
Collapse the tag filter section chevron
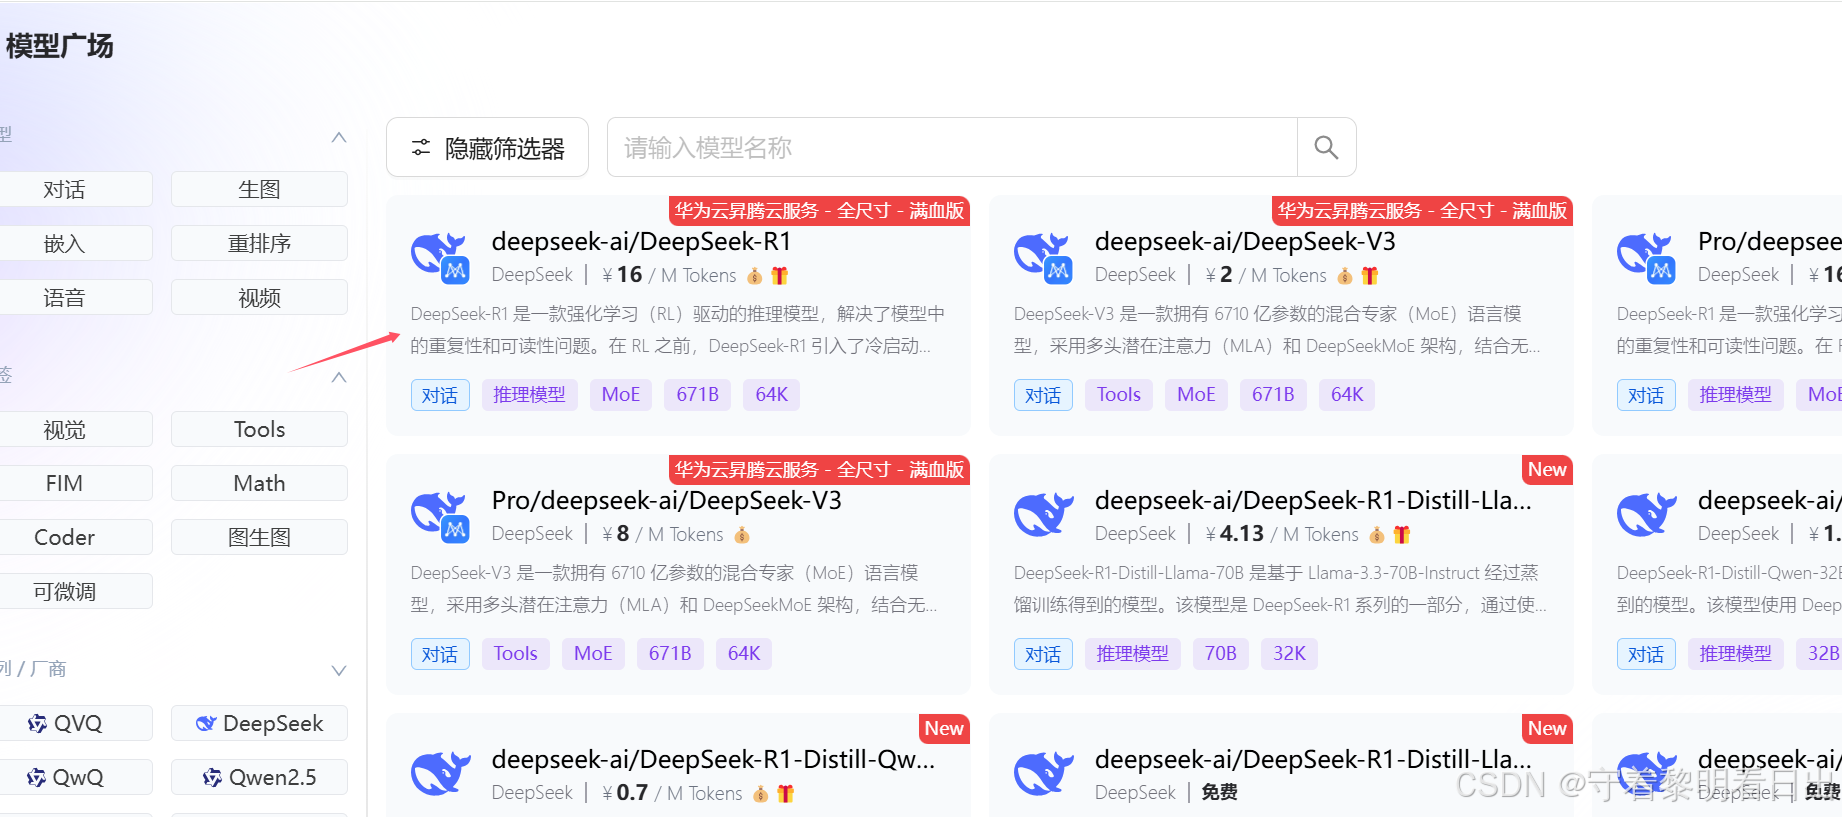point(339,377)
